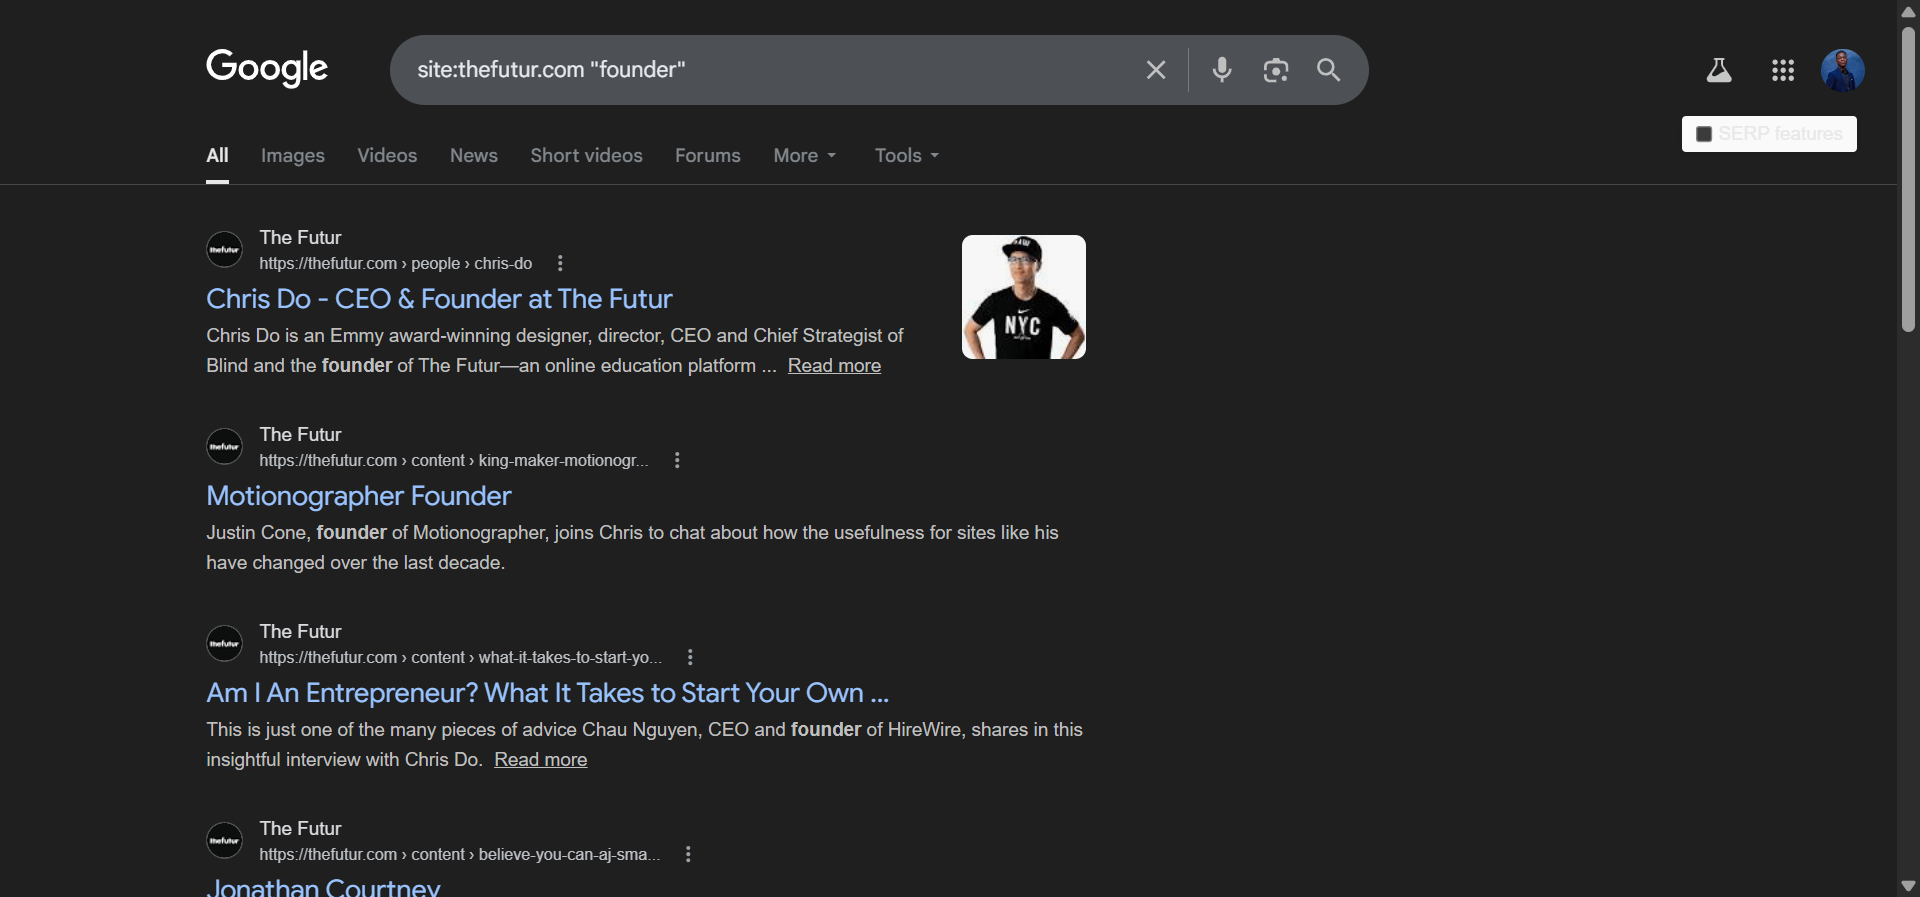
Task: Open options menu for what-it-takes-to-start result
Action: 690,657
